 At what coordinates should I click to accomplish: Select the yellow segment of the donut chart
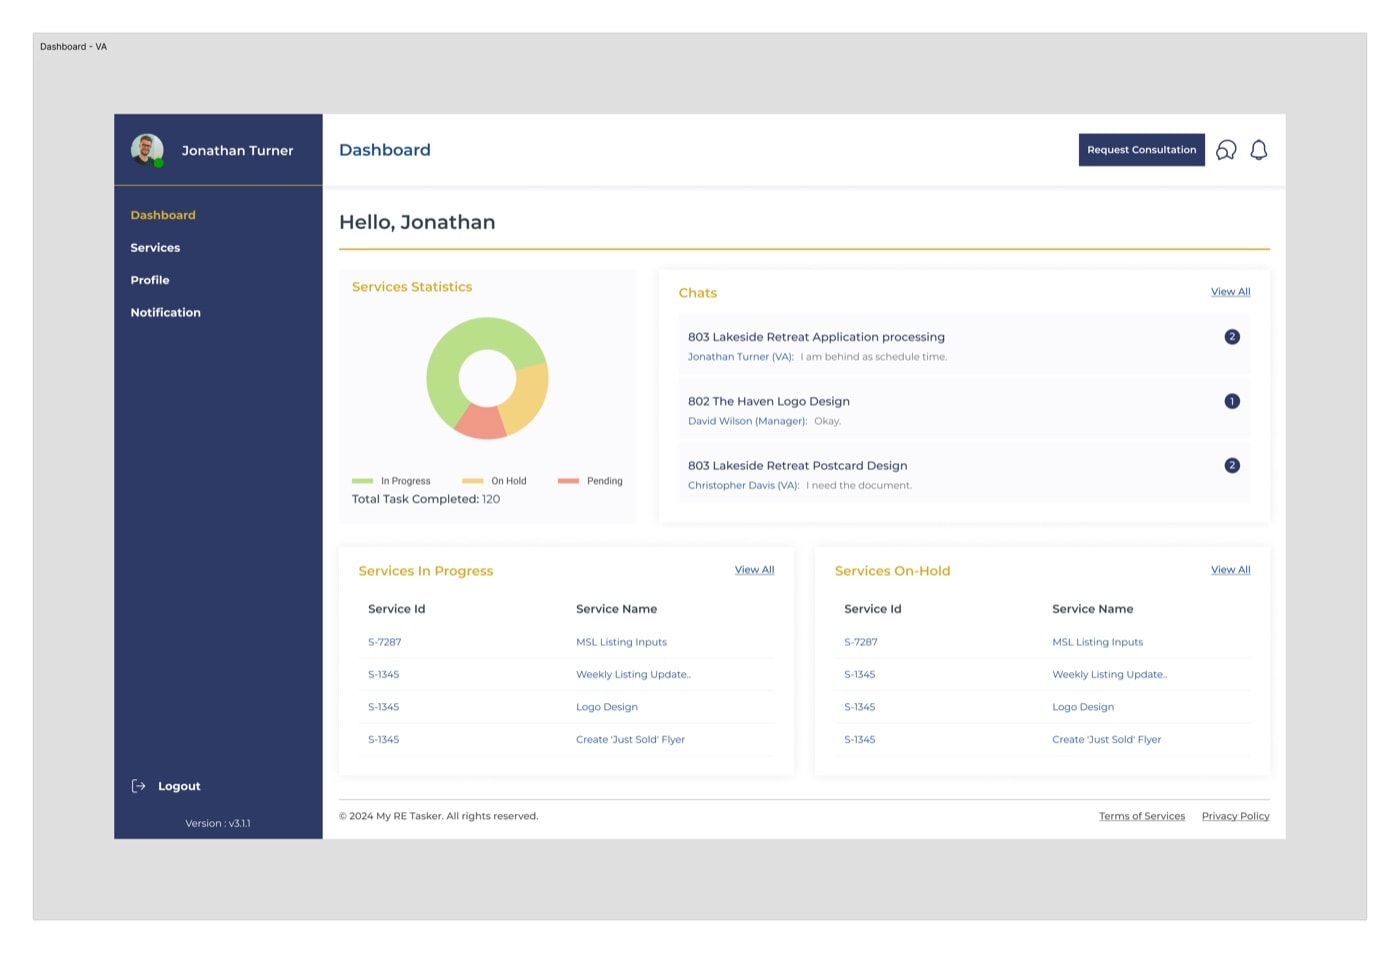point(527,395)
